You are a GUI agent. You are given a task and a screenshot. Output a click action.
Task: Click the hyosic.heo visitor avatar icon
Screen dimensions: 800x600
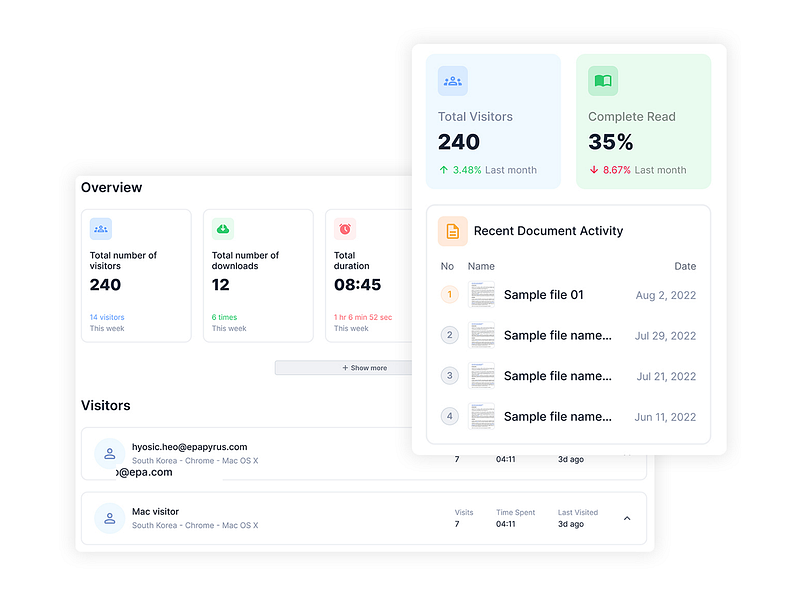[109, 453]
